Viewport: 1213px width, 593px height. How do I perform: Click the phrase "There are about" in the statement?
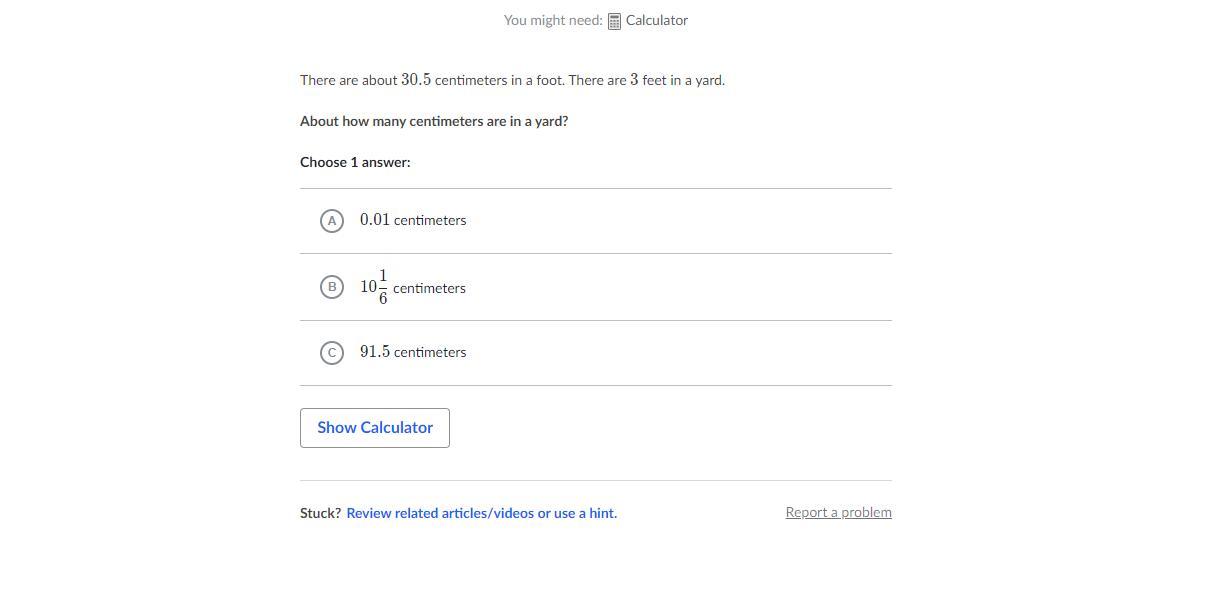click(348, 80)
